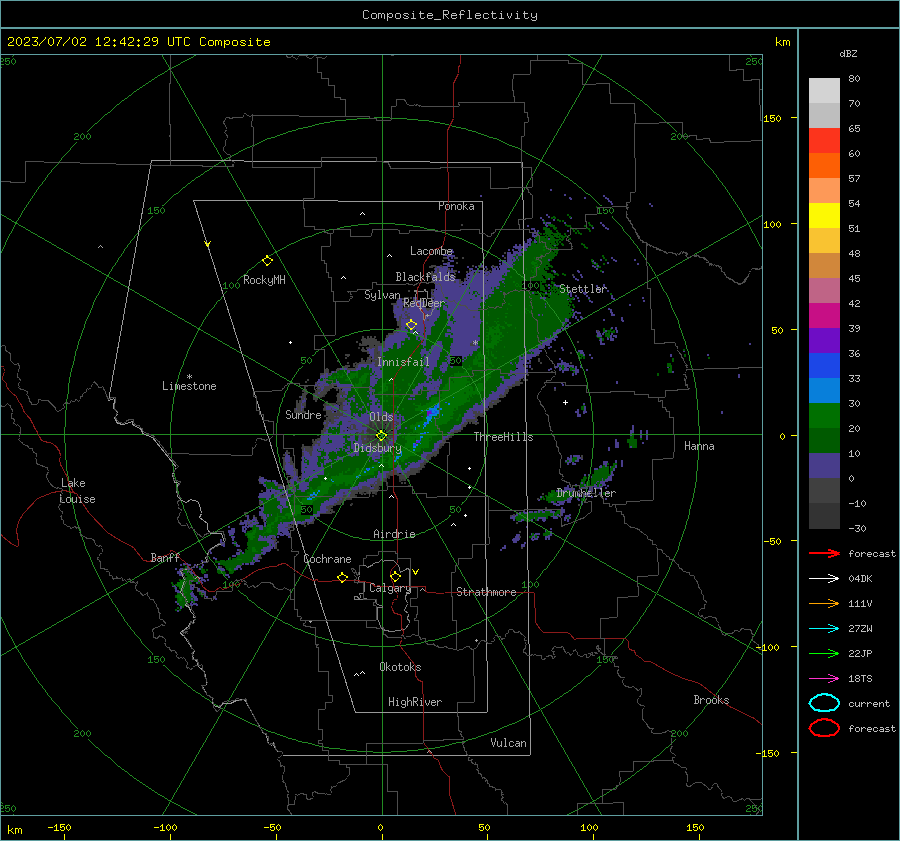Click the cyan 27ZW arrow legend icon
900x841 pixels.
(x=824, y=629)
